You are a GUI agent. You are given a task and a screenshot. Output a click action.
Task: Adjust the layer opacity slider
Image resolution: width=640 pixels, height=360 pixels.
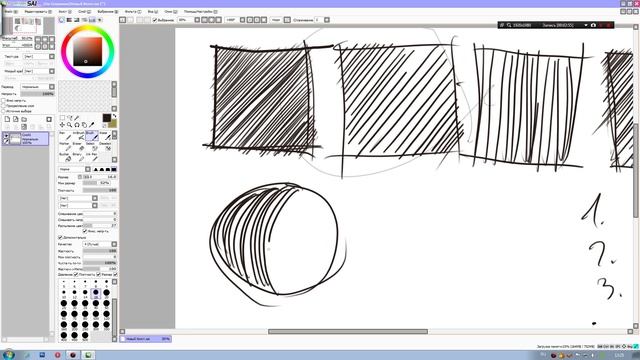click(37, 94)
